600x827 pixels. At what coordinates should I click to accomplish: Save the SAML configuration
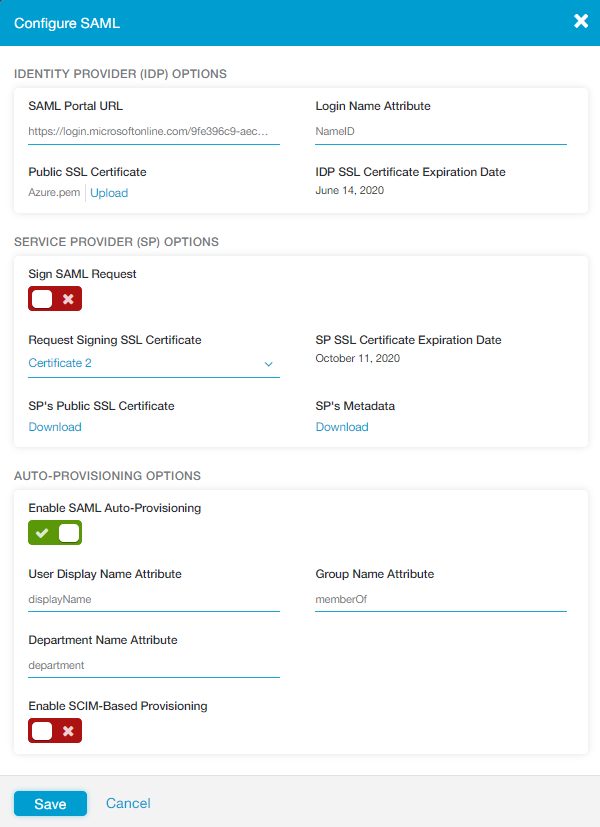pos(50,802)
